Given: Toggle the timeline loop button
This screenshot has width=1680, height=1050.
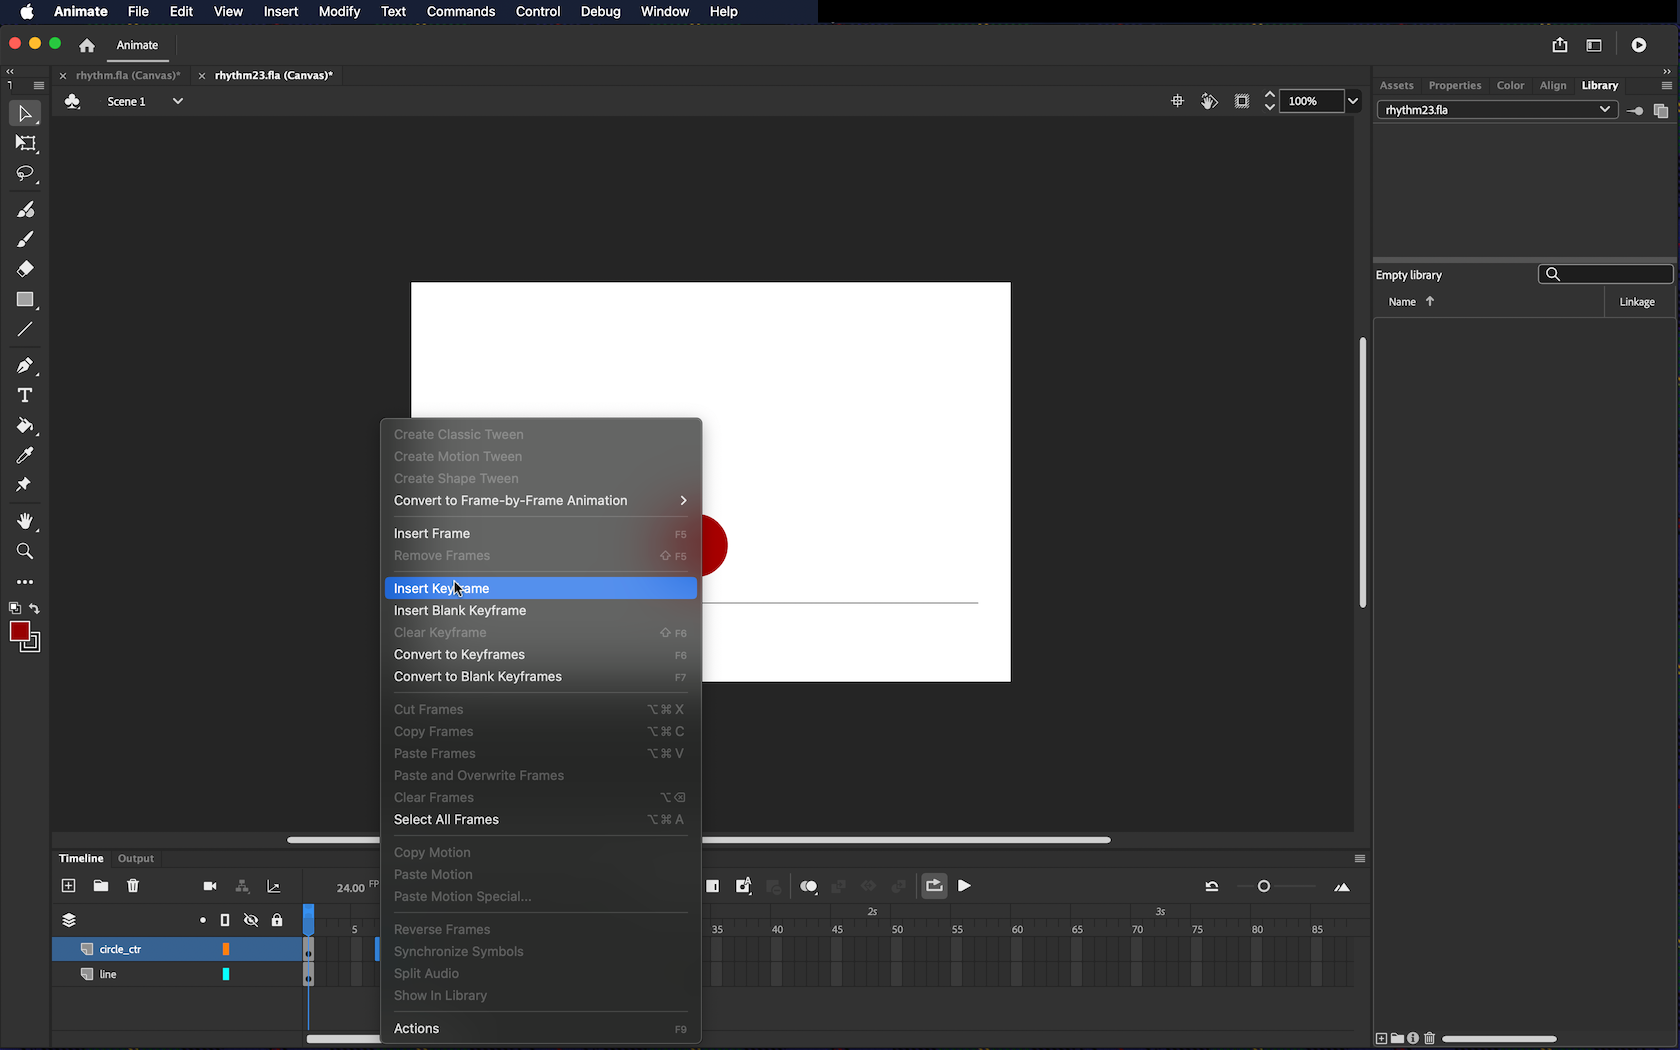Looking at the screenshot, I should point(934,886).
